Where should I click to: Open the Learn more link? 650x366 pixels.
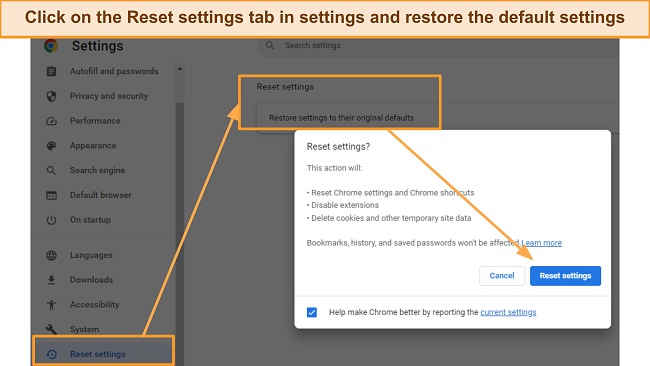tap(541, 243)
